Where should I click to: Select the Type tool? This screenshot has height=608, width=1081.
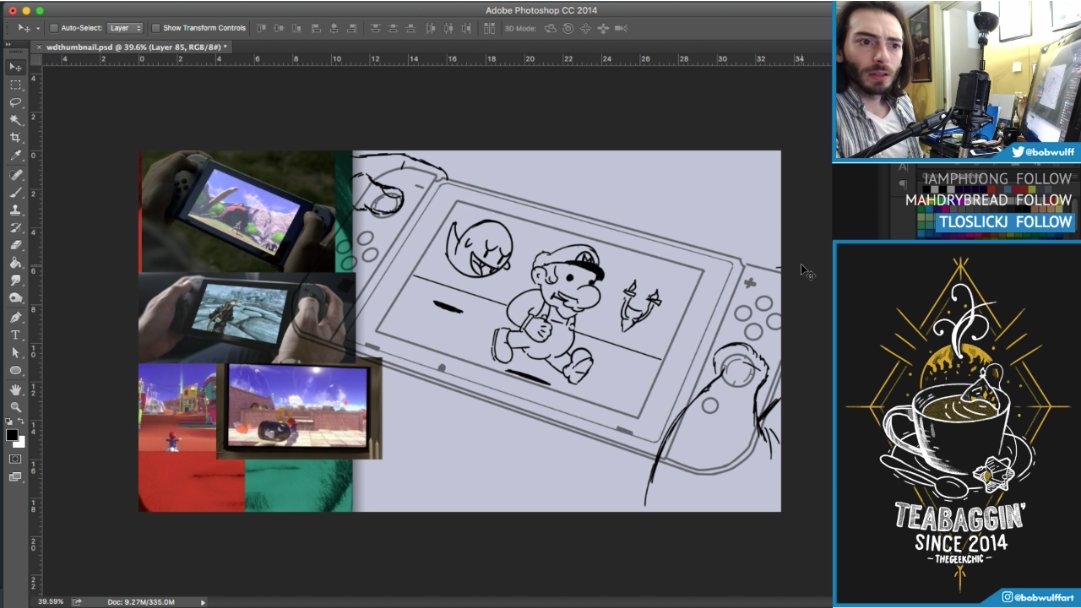click(15, 335)
